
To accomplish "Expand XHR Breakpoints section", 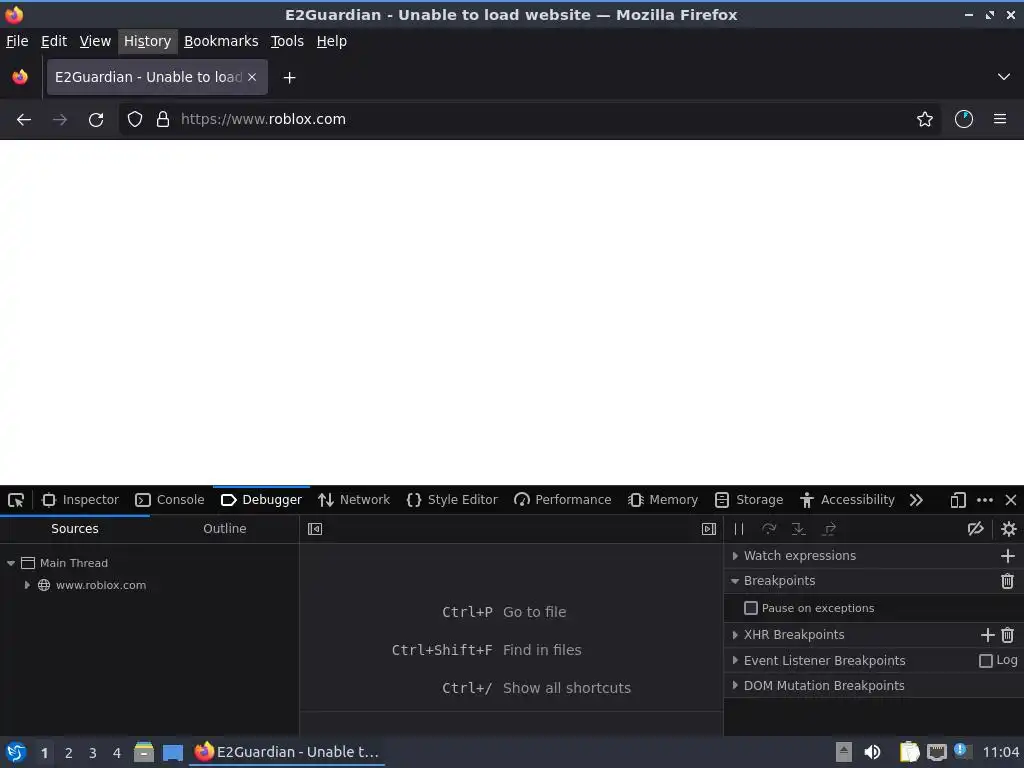I will 735,635.
